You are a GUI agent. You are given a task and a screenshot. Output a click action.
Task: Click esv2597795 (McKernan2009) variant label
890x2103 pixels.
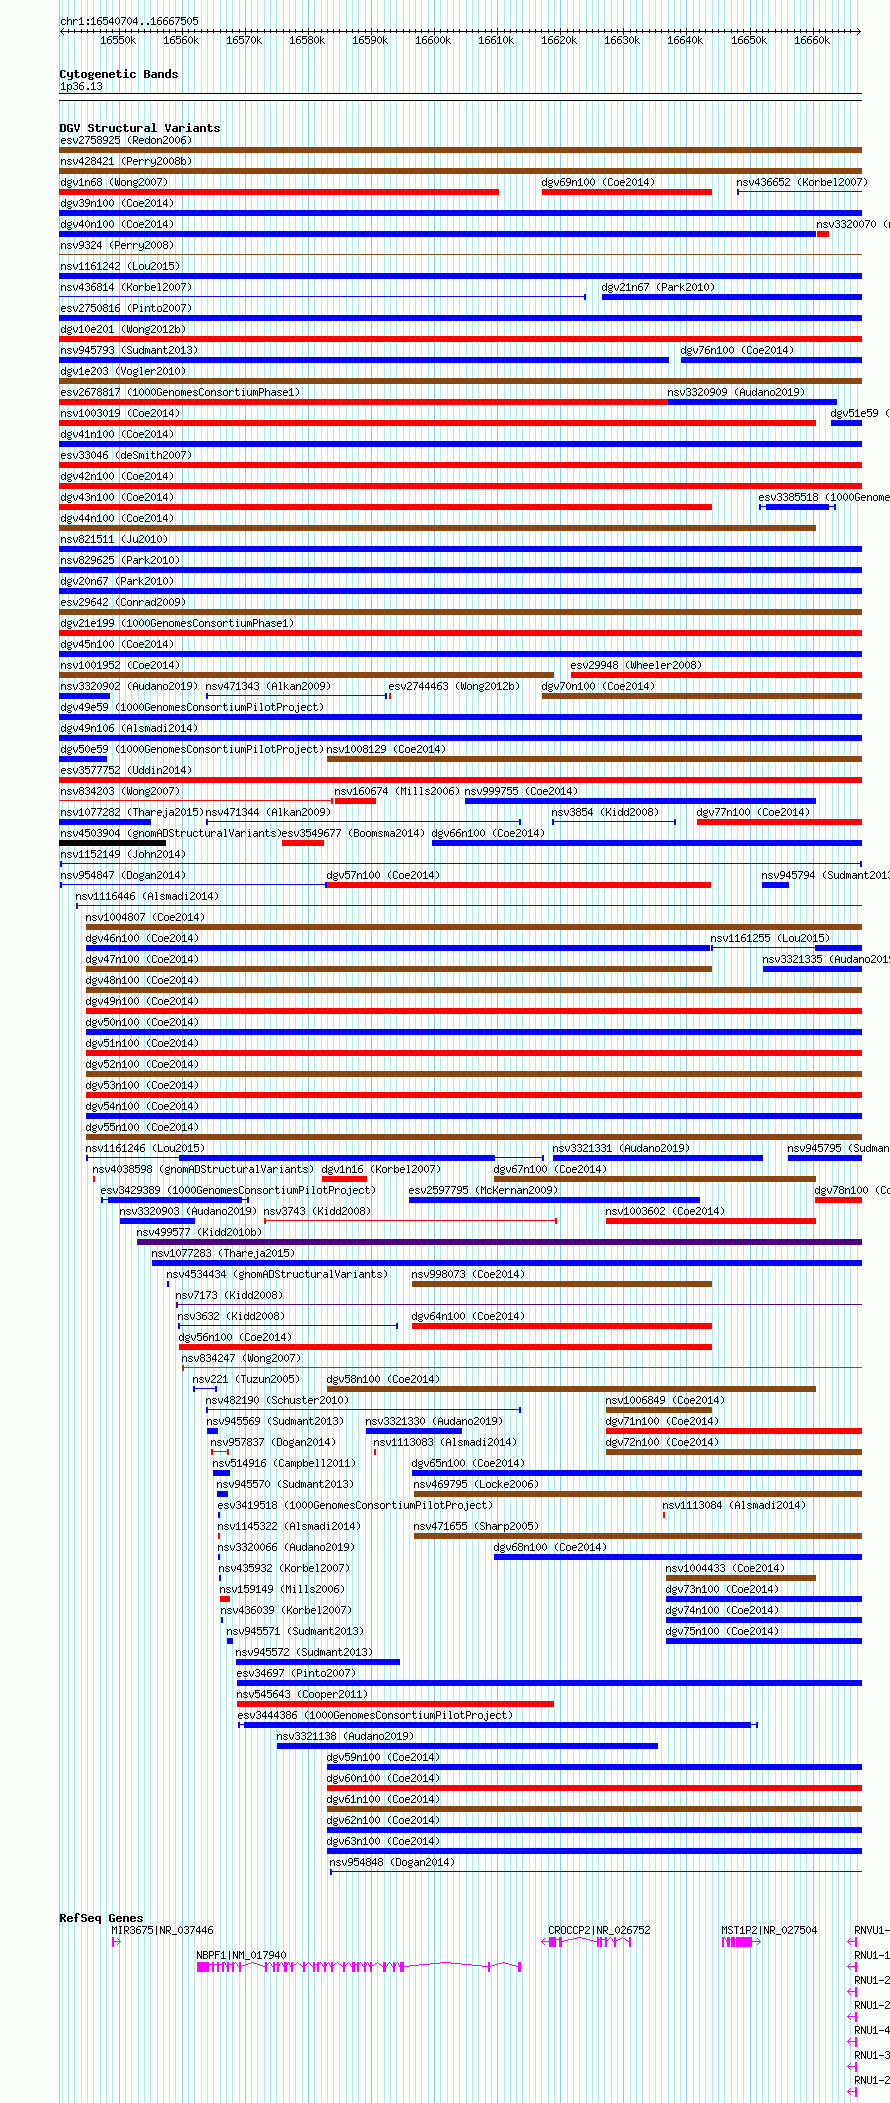[483, 1190]
